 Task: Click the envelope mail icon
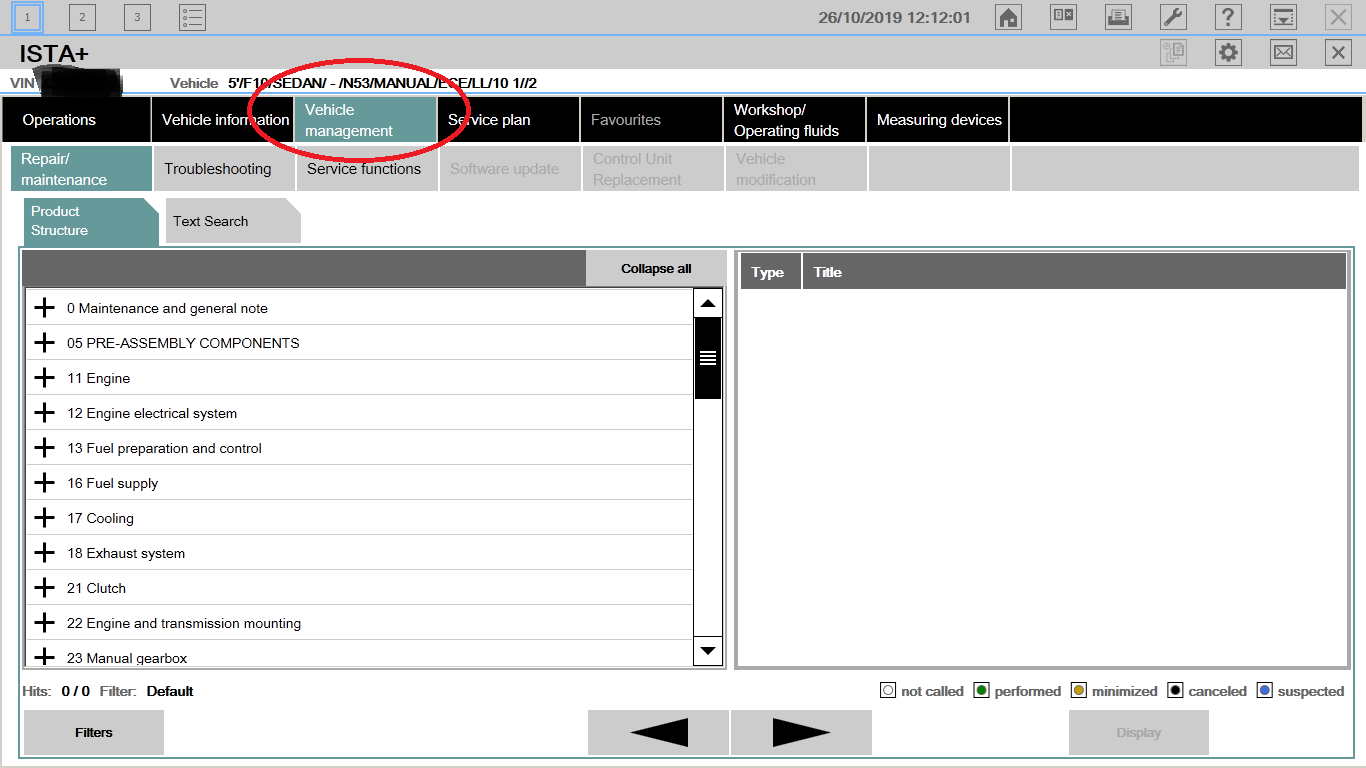pos(1283,53)
